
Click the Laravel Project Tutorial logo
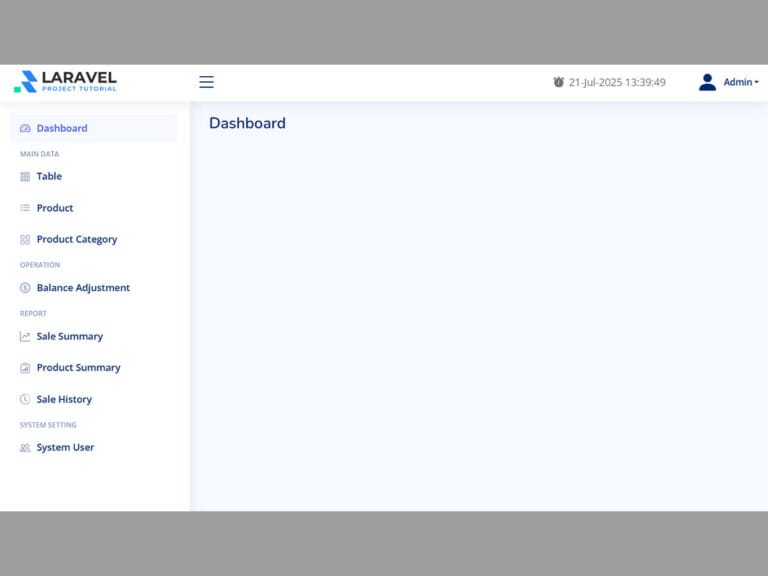click(x=66, y=82)
